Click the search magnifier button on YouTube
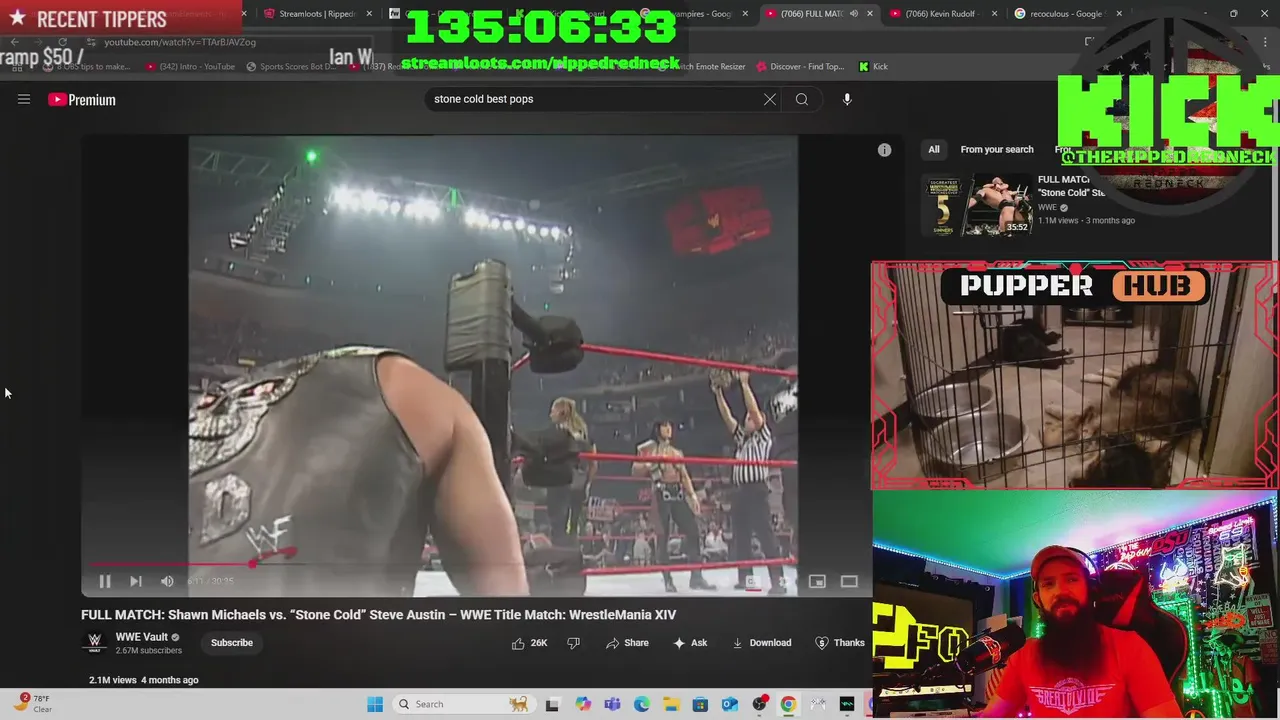The width and height of the screenshot is (1280, 720). point(802,99)
